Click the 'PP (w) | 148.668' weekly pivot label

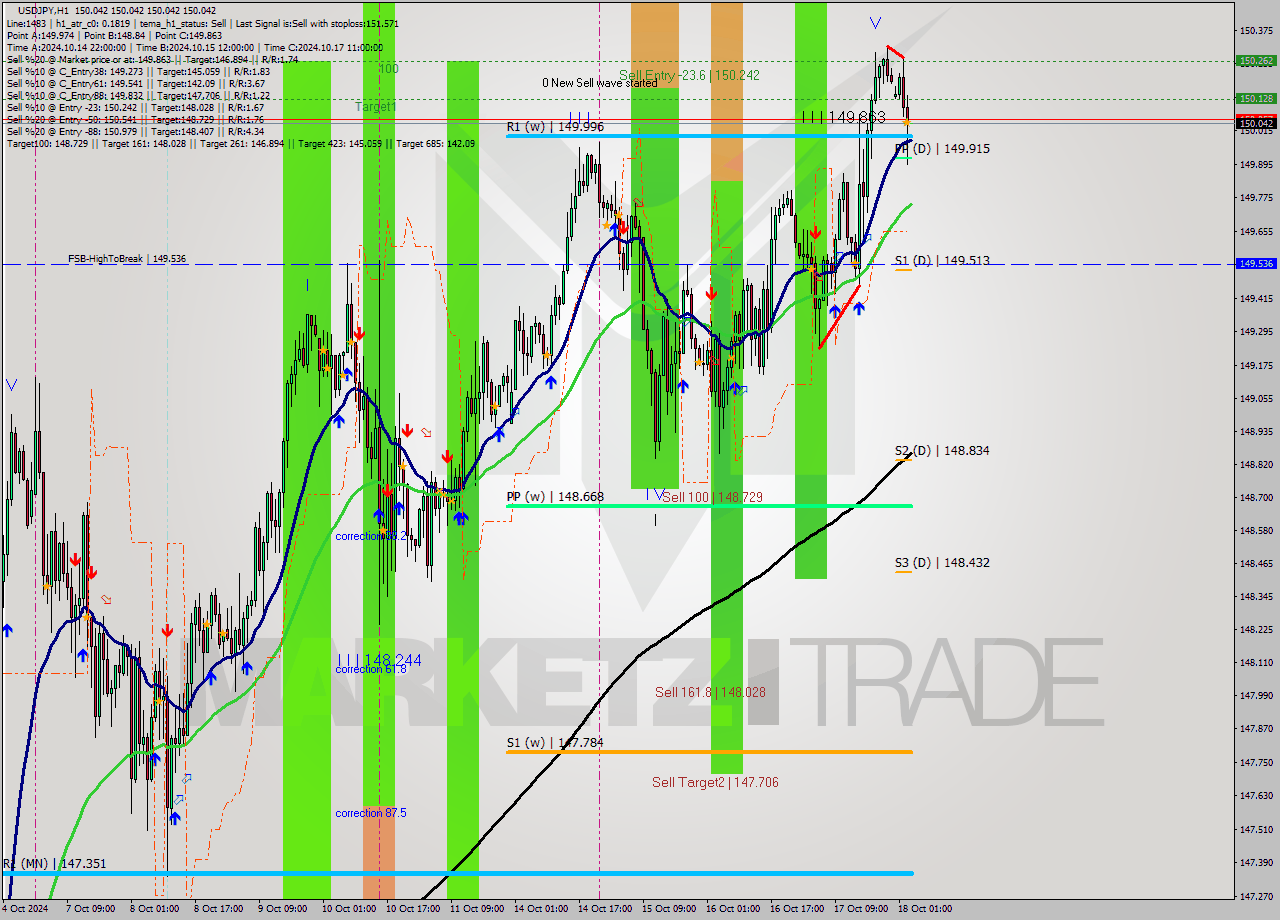click(x=555, y=497)
